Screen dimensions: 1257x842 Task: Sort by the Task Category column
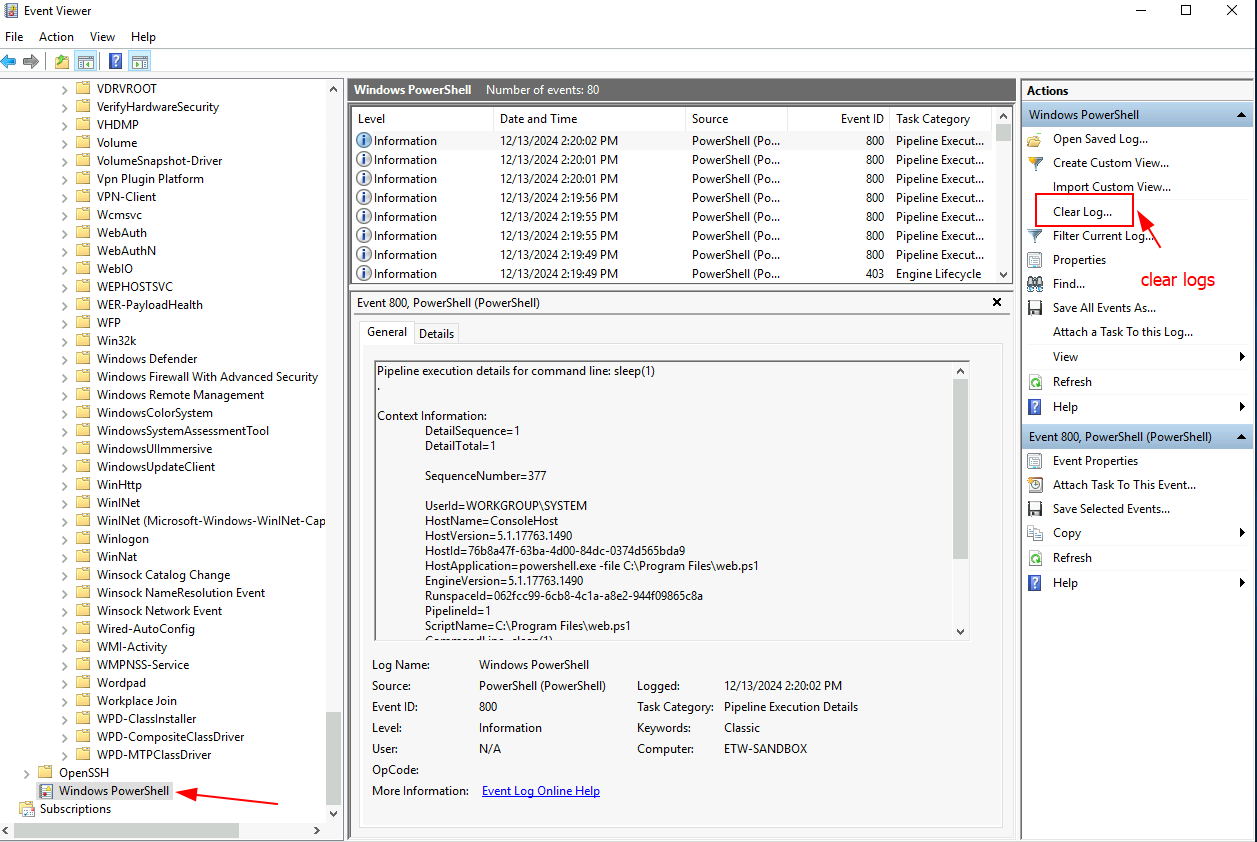(x=941, y=119)
